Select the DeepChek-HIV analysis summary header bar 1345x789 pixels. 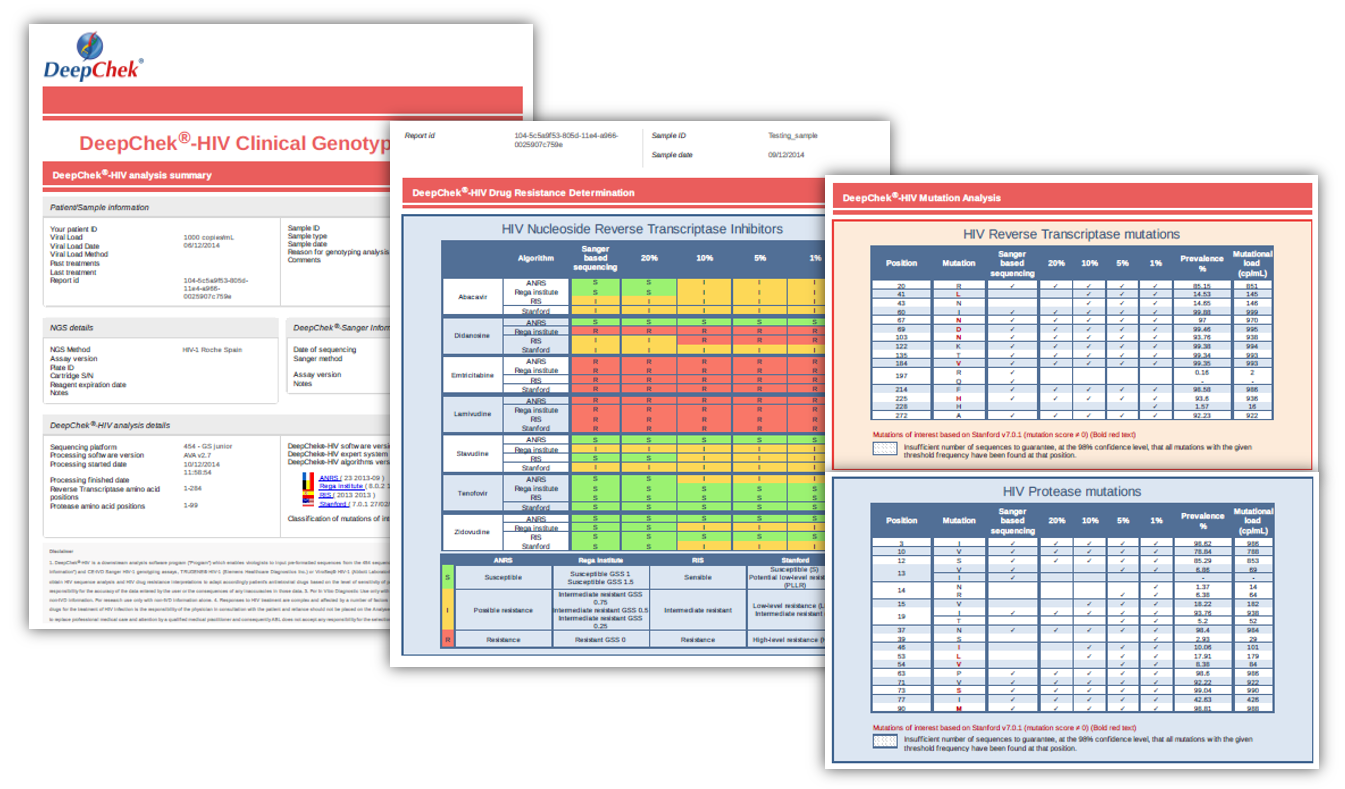(x=216, y=175)
